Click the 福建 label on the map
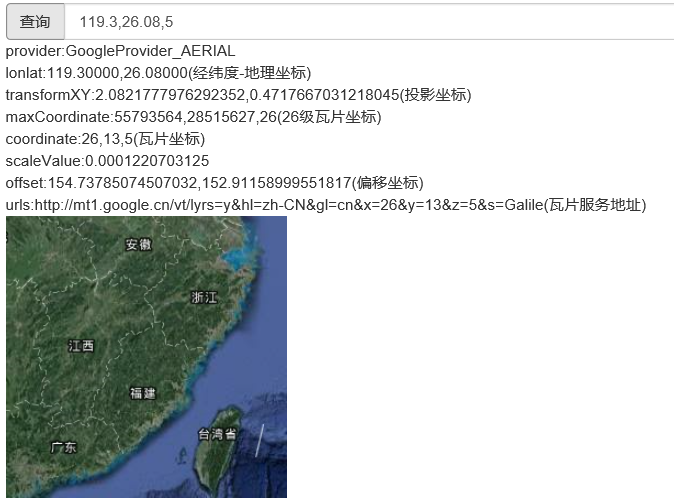This screenshot has height=502, width=674. [x=143, y=394]
